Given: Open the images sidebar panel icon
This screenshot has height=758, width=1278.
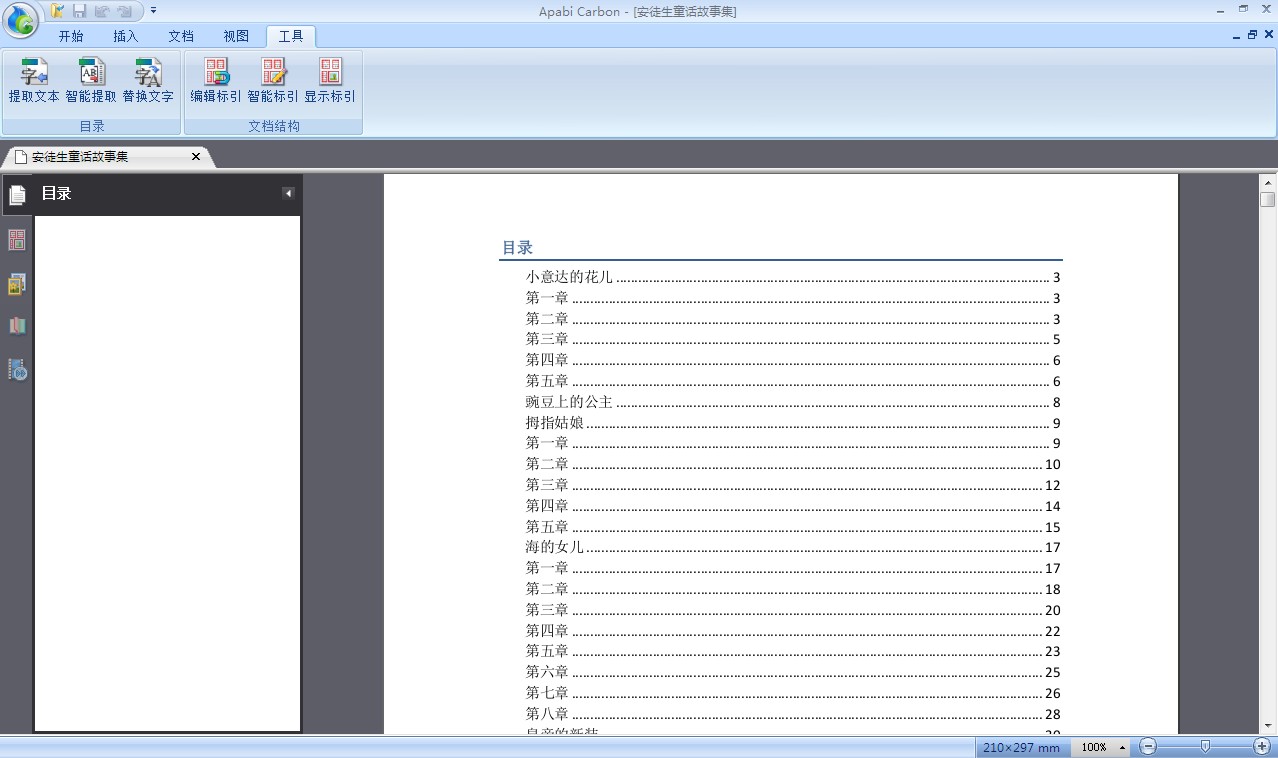Looking at the screenshot, I should tap(17, 284).
